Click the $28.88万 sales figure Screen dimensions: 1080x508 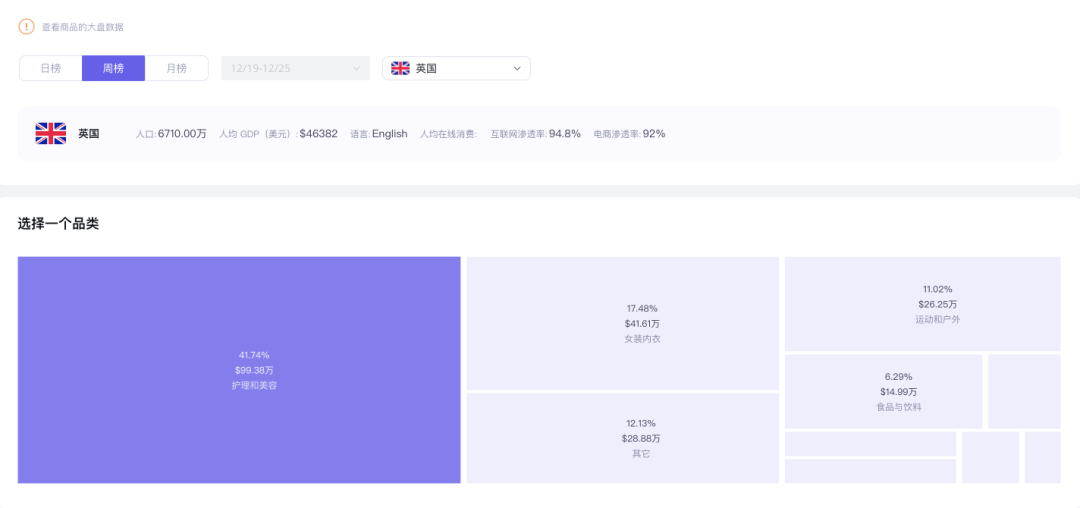tap(641, 438)
